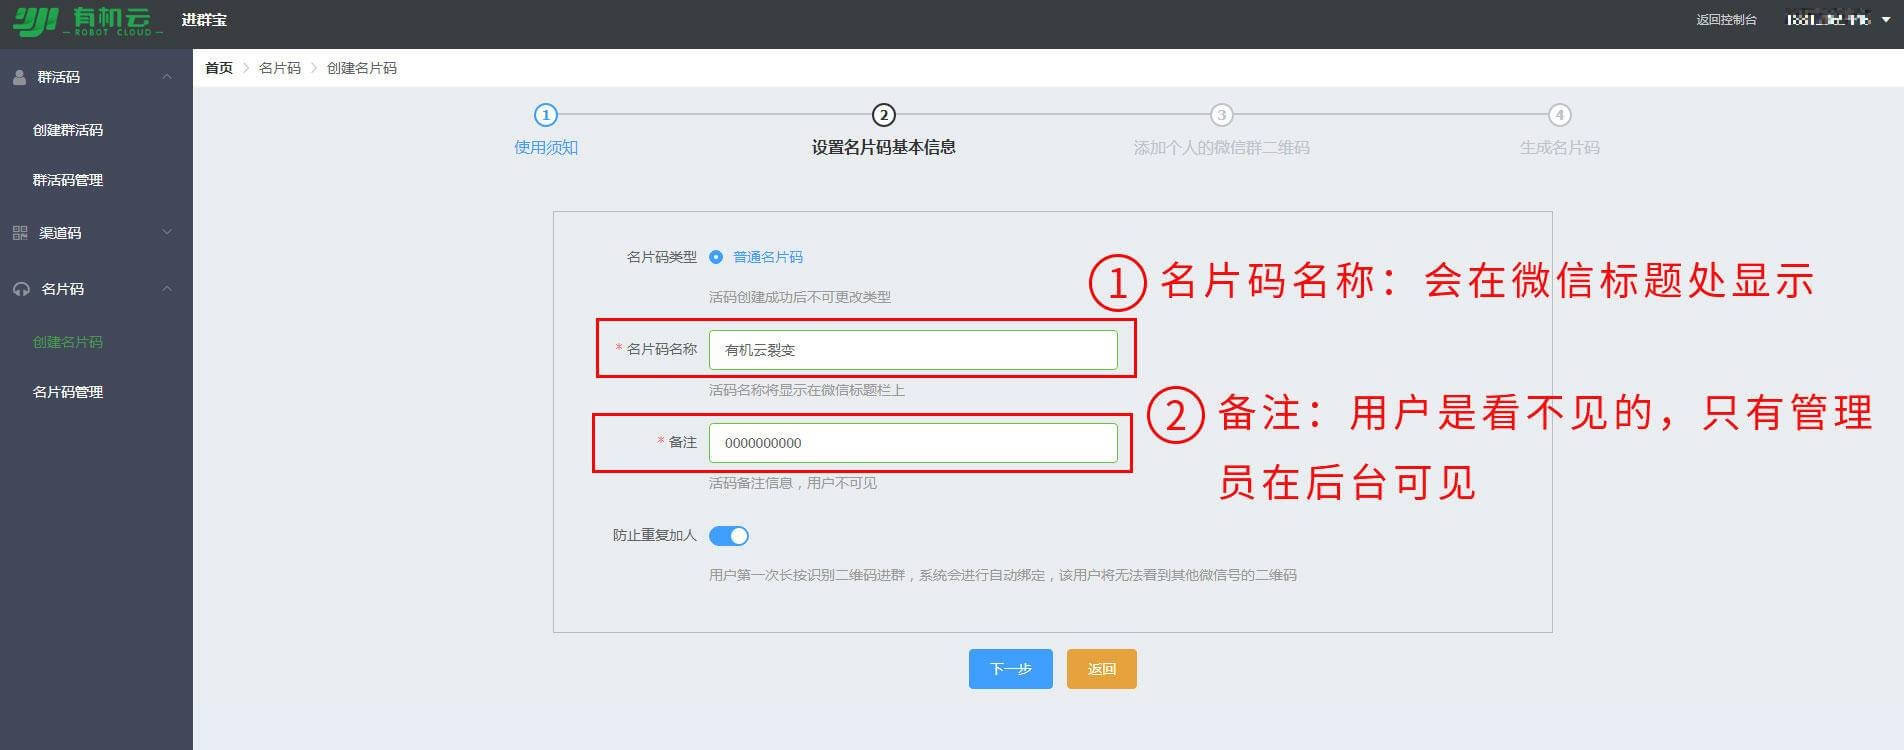Expand the 渠道码 sidebar section chevron

point(167,233)
